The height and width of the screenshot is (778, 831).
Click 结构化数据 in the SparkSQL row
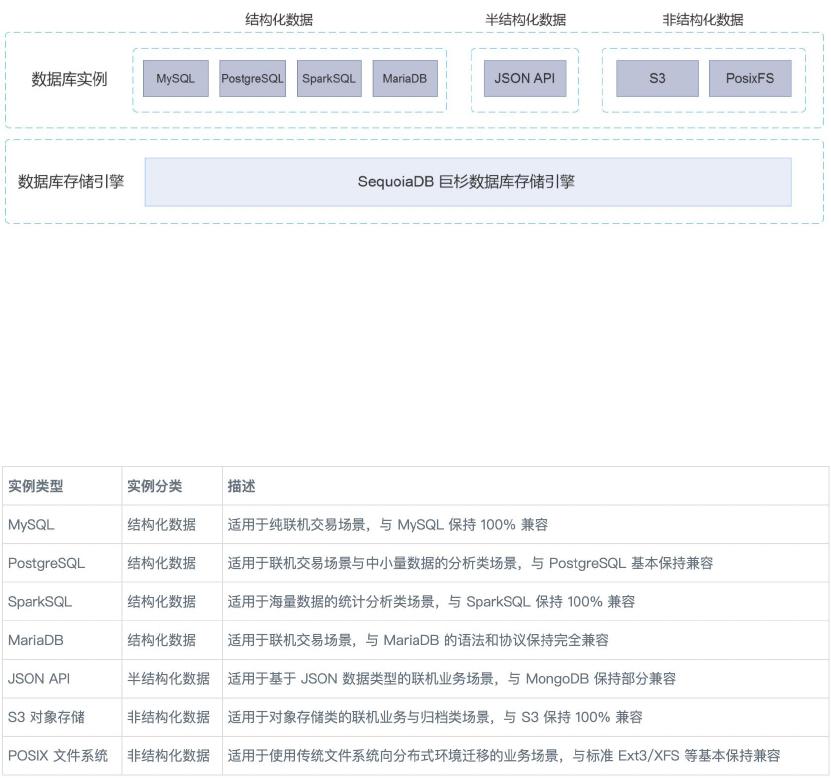pos(162,602)
